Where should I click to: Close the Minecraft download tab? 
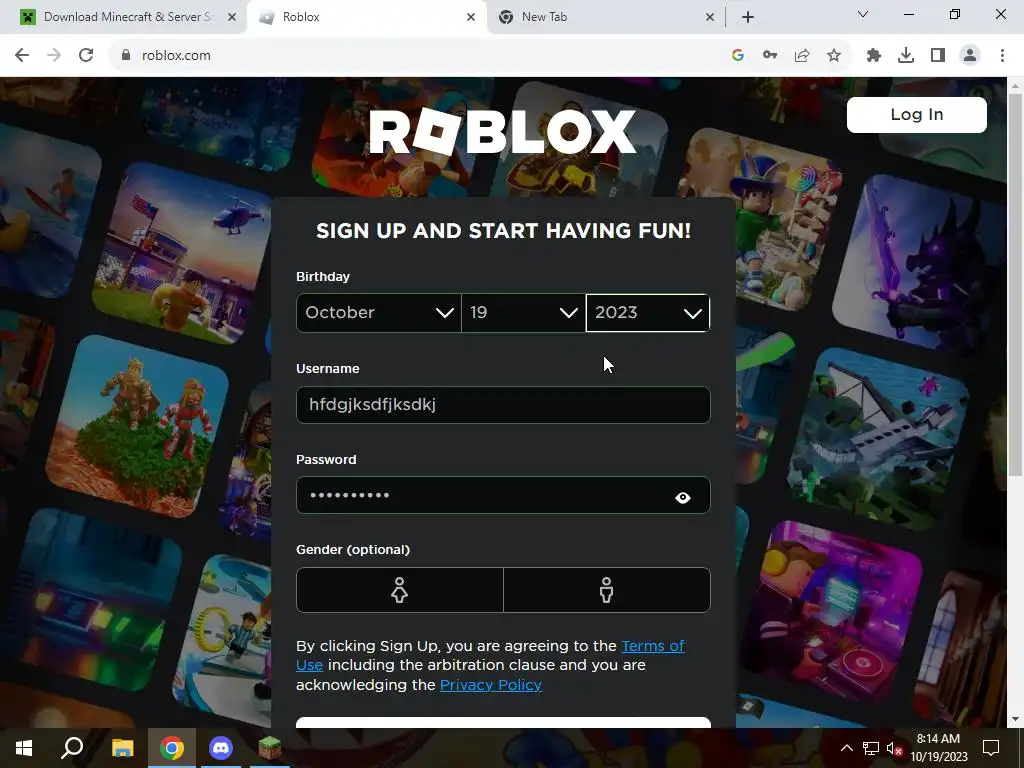coord(232,17)
